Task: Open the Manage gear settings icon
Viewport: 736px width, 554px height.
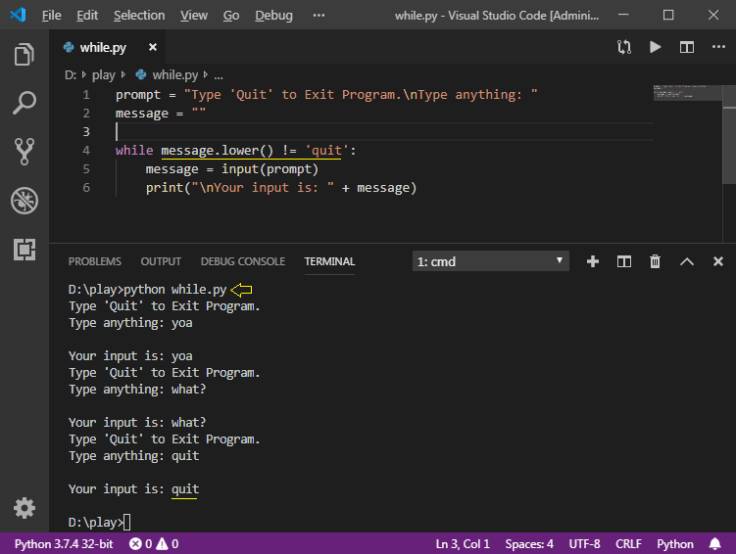Action: click(24, 507)
